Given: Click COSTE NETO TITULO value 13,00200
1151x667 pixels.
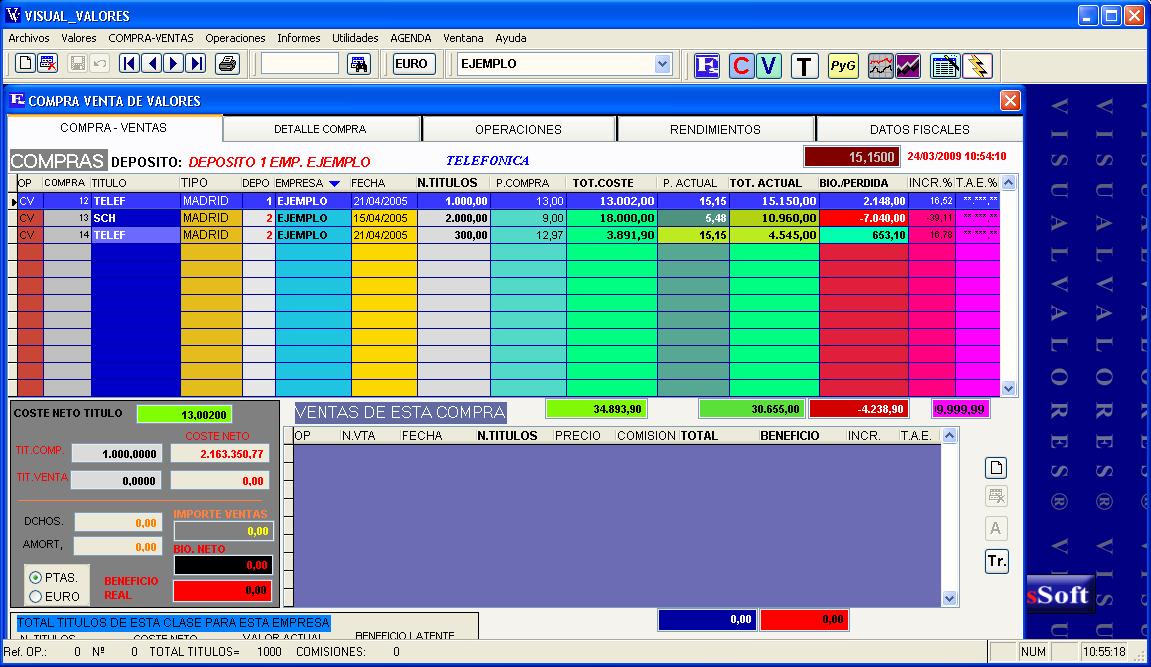Looking at the screenshot, I should 184,415.
